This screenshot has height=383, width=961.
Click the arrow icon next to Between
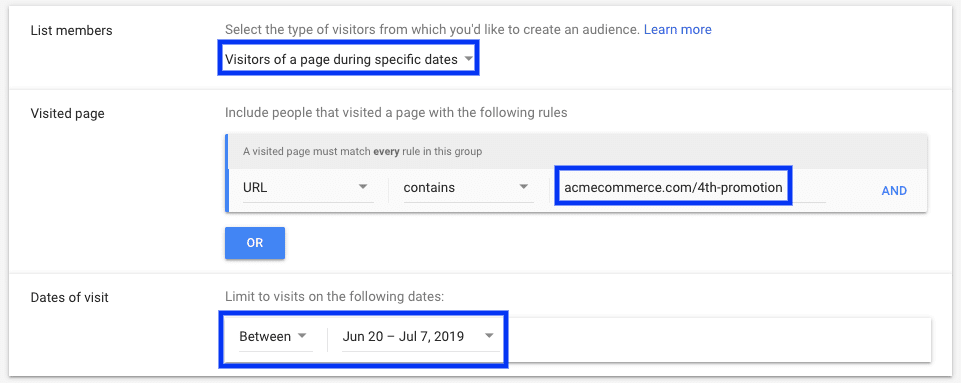[302, 336]
